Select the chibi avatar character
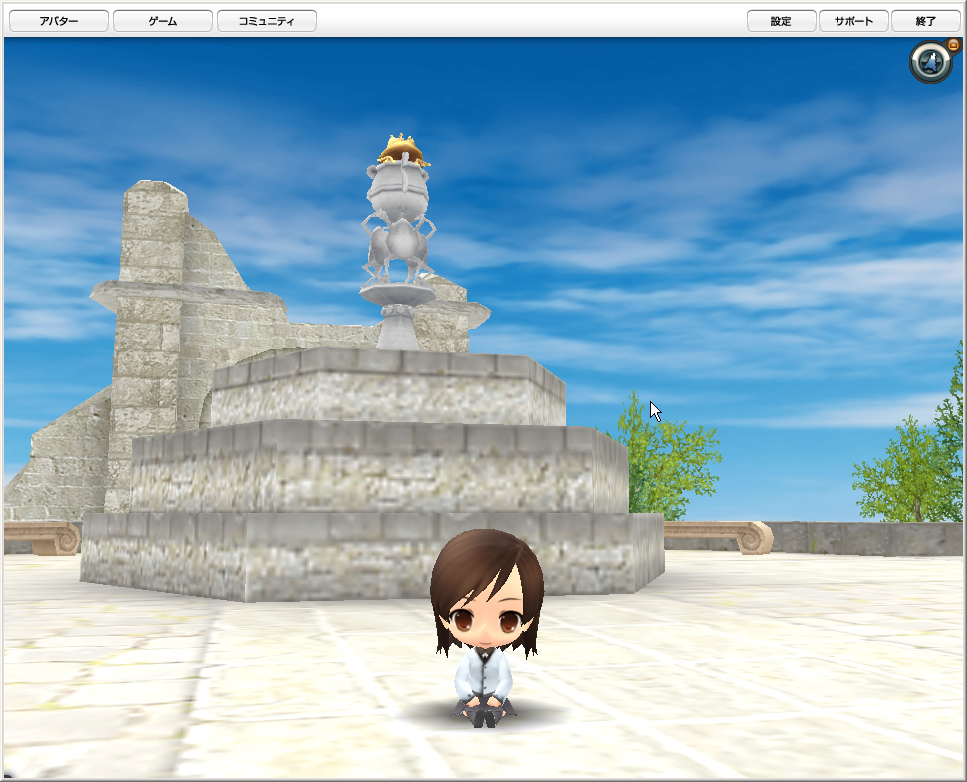This screenshot has height=782, width=967. pyautogui.click(x=487, y=628)
